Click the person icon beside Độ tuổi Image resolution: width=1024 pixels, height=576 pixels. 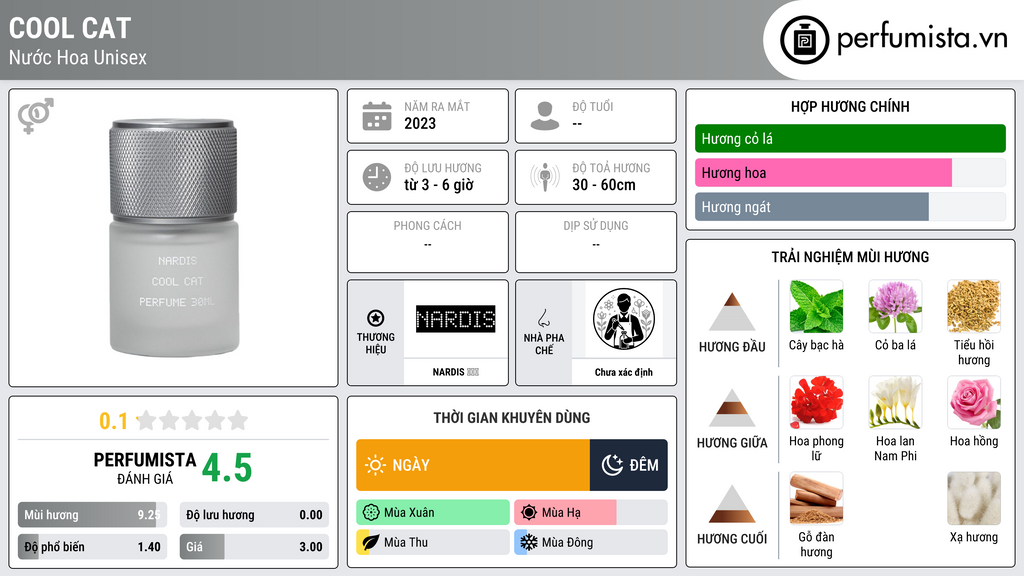click(x=545, y=116)
